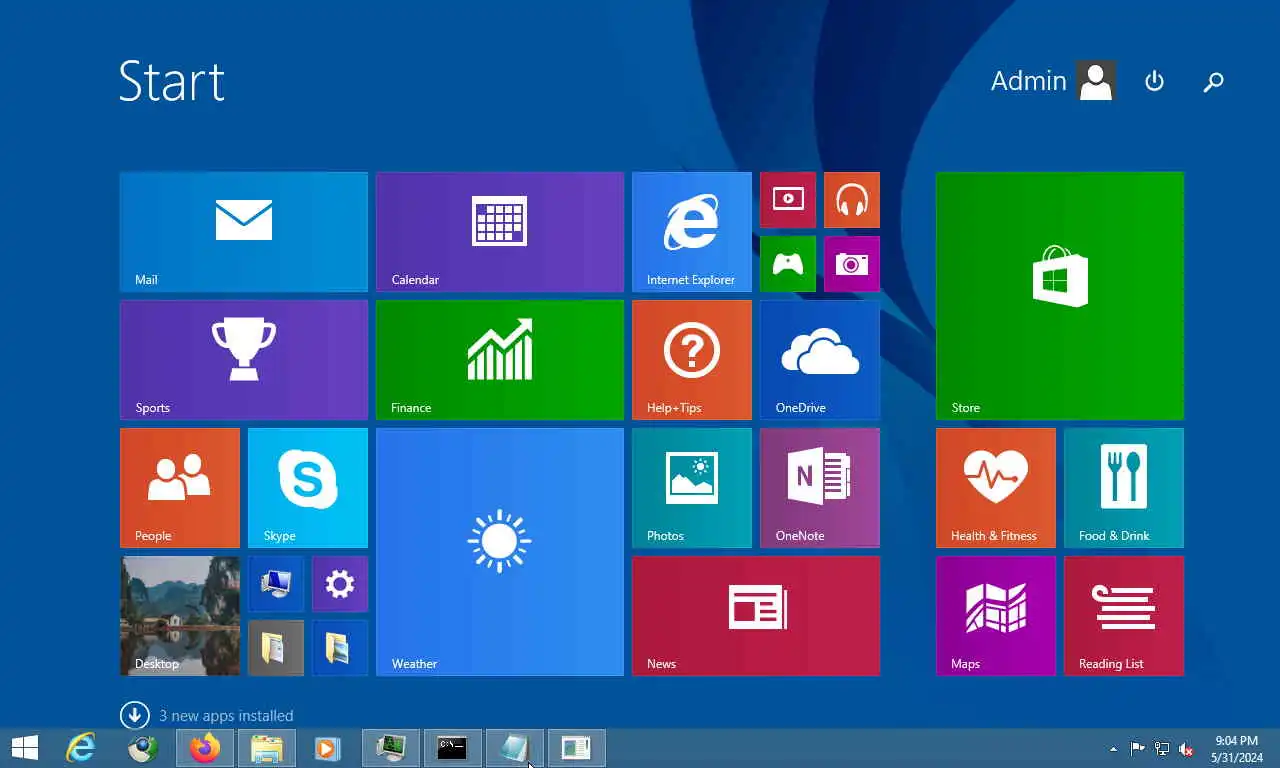Launch Internet Explorer from the taskbar

click(x=80, y=748)
